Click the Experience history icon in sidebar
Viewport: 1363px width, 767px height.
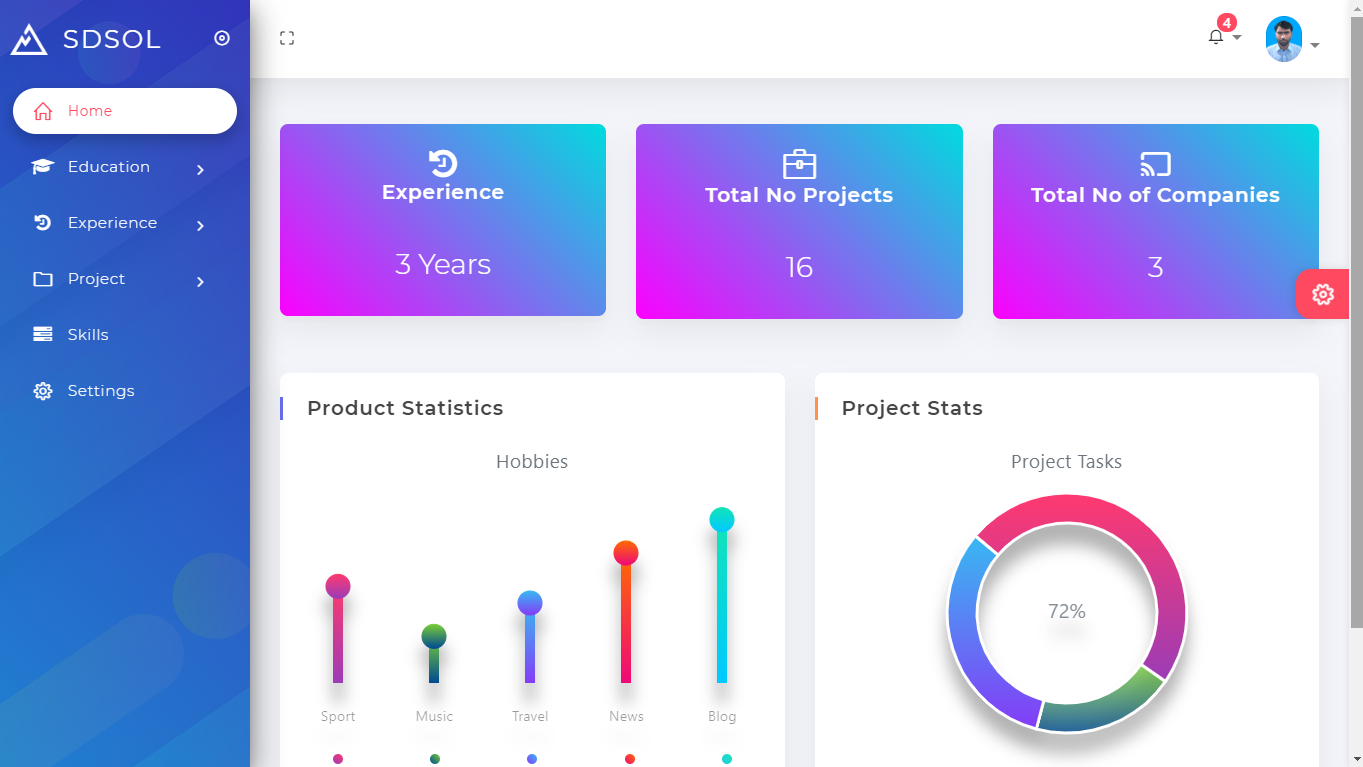pyautogui.click(x=43, y=223)
